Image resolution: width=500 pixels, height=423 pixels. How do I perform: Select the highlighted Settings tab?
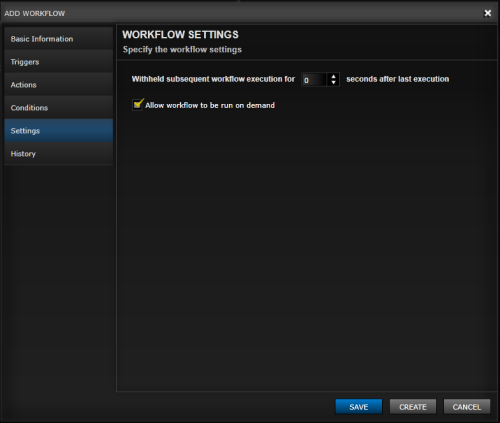59,131
